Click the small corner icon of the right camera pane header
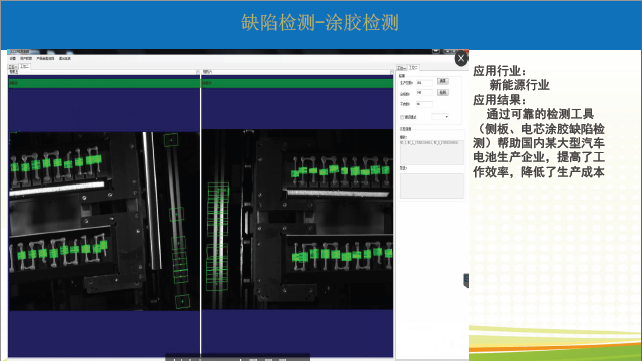 (391, 72)
